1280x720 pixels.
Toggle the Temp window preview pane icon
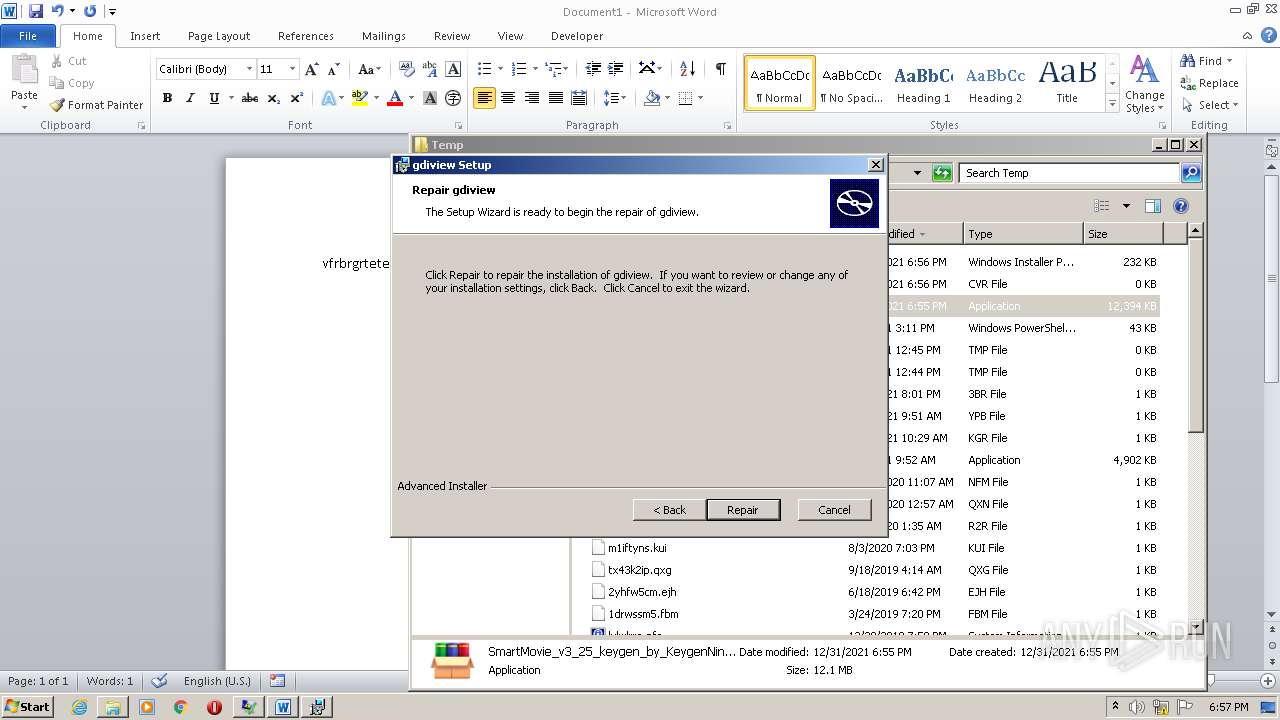1152,206
